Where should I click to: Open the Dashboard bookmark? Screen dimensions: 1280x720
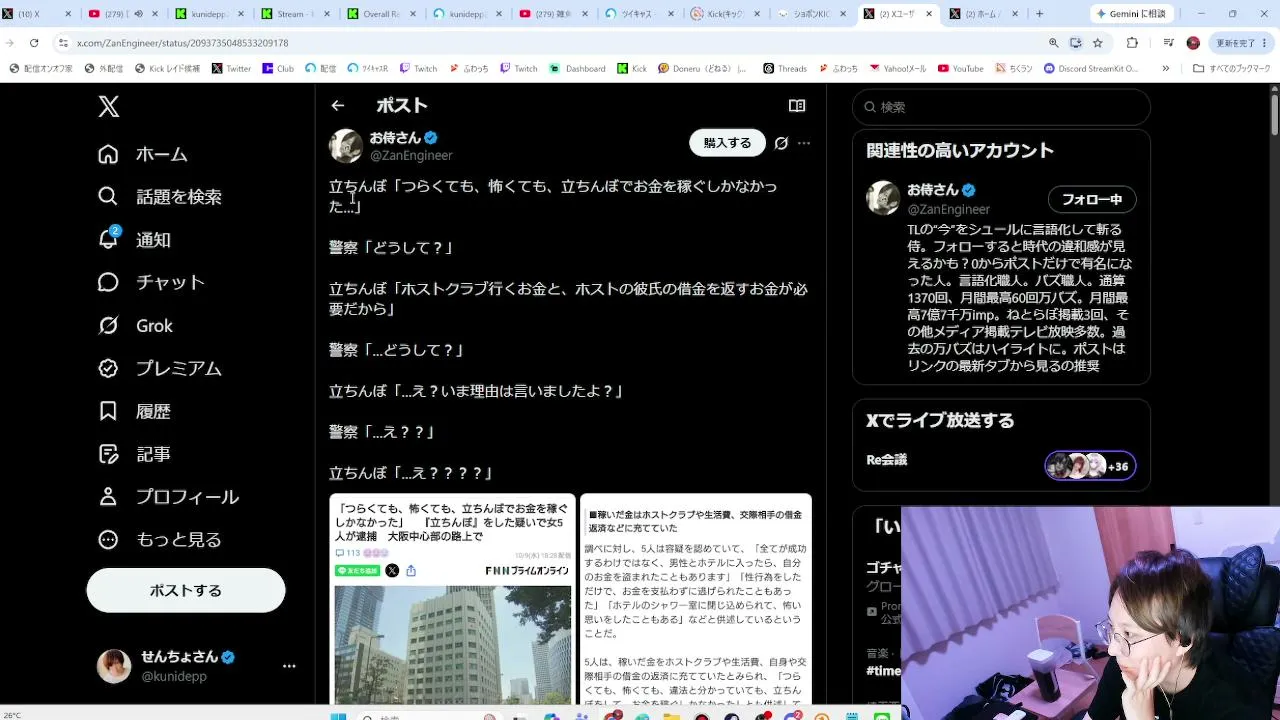(577, 69)
